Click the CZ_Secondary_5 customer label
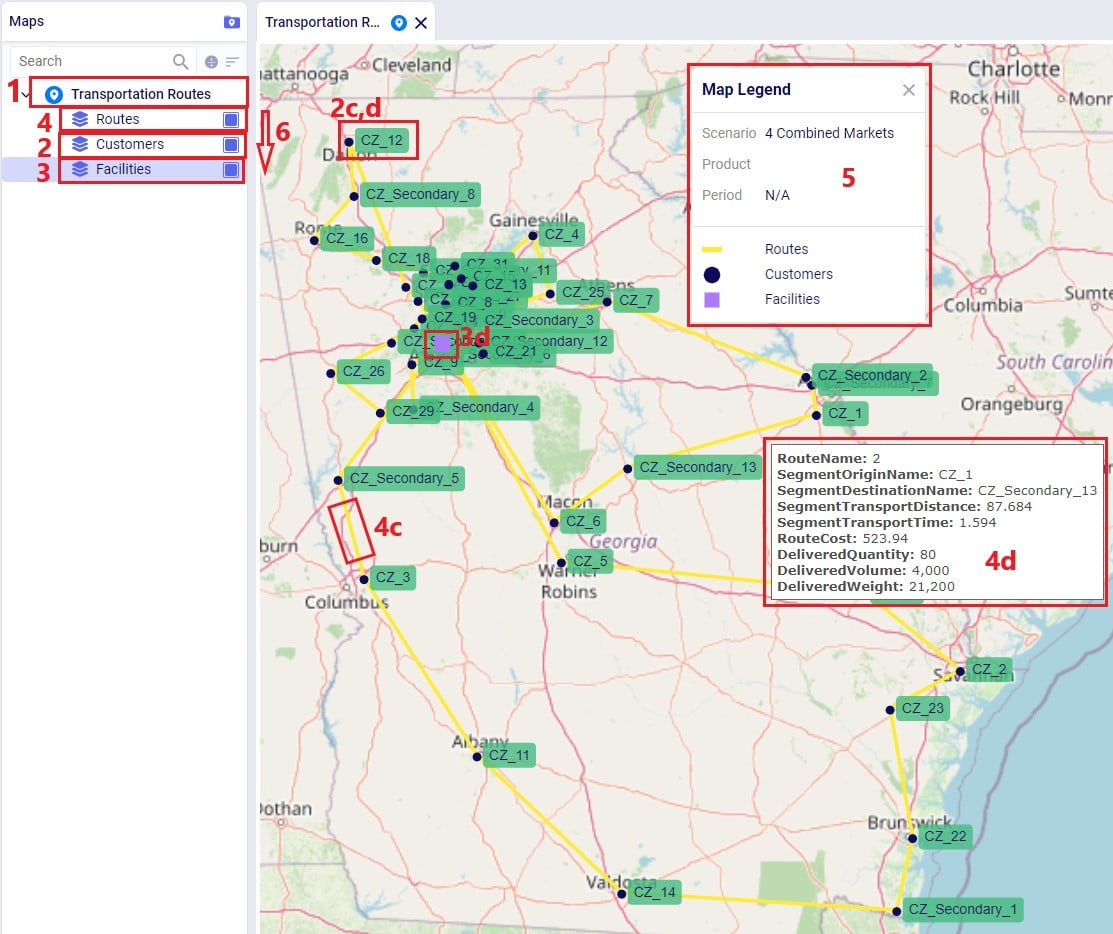This screenshot has width=1113, height=934. [405, 478]
